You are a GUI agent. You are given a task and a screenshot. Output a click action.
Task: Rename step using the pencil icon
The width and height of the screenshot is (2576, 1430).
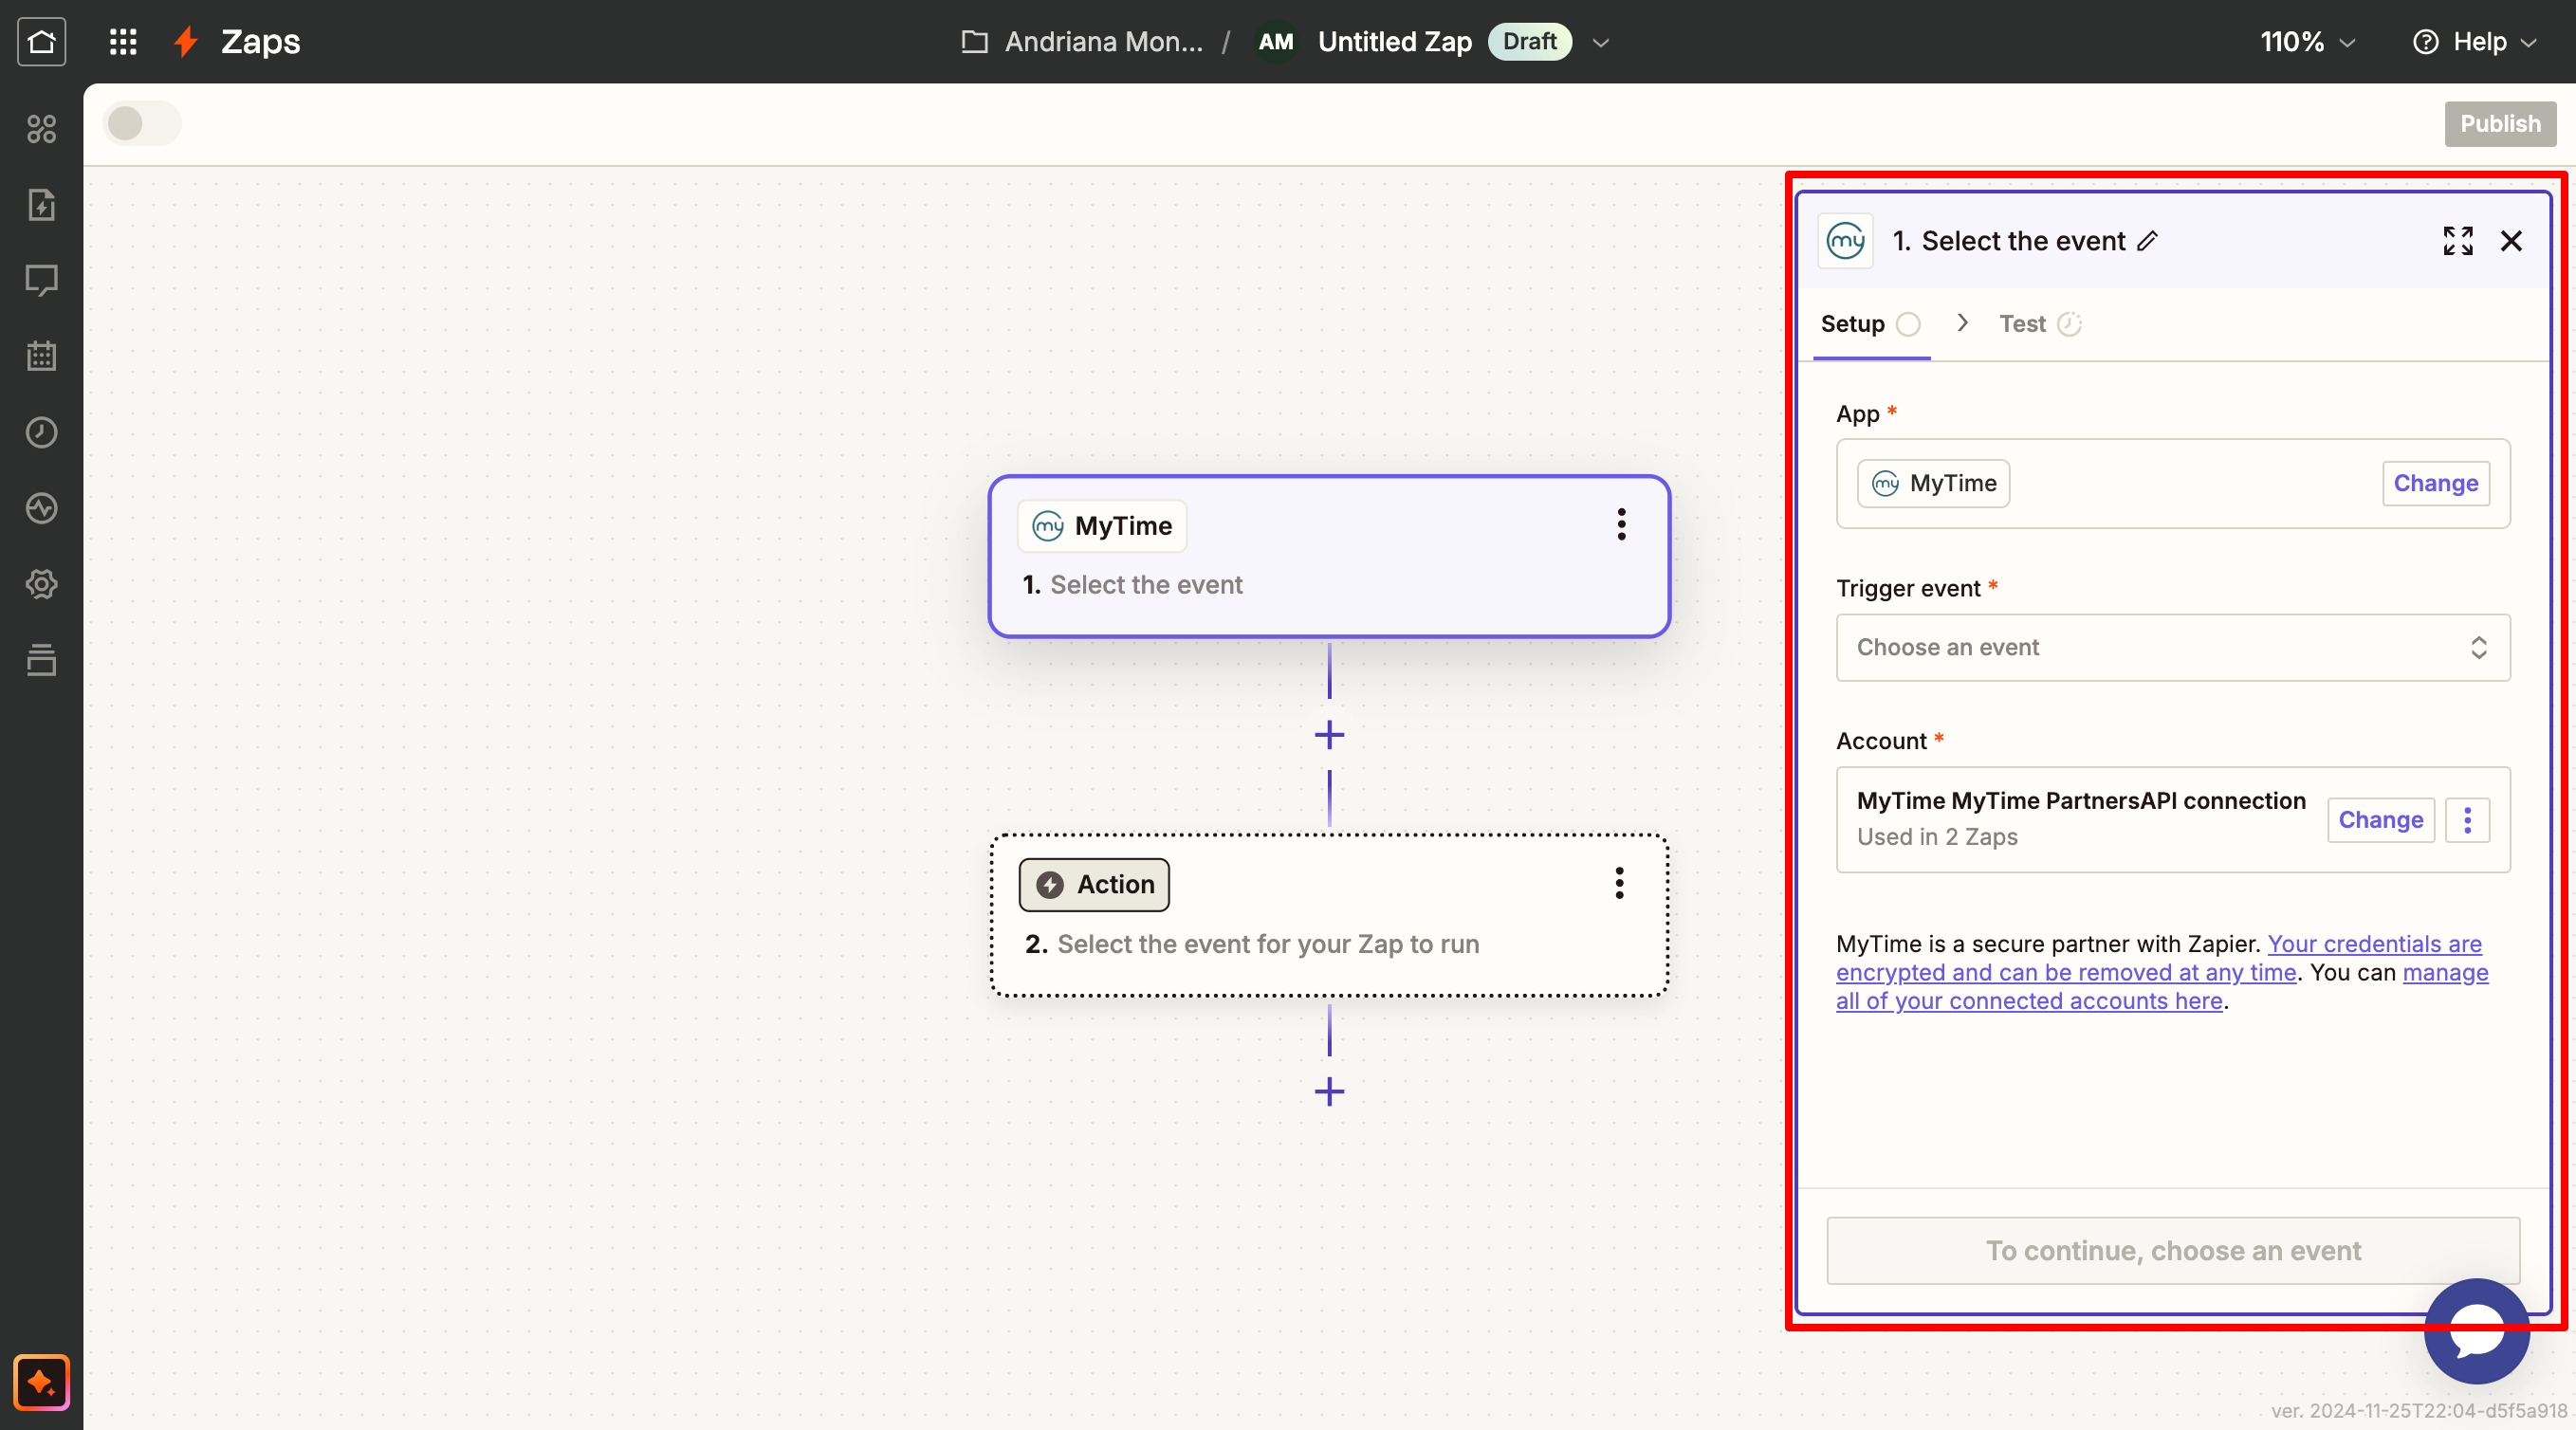2147,241
